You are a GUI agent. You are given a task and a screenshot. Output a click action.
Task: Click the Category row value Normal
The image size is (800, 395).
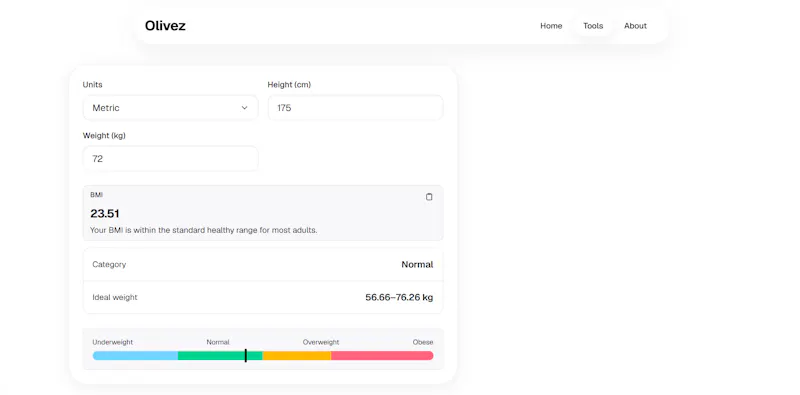417,264
